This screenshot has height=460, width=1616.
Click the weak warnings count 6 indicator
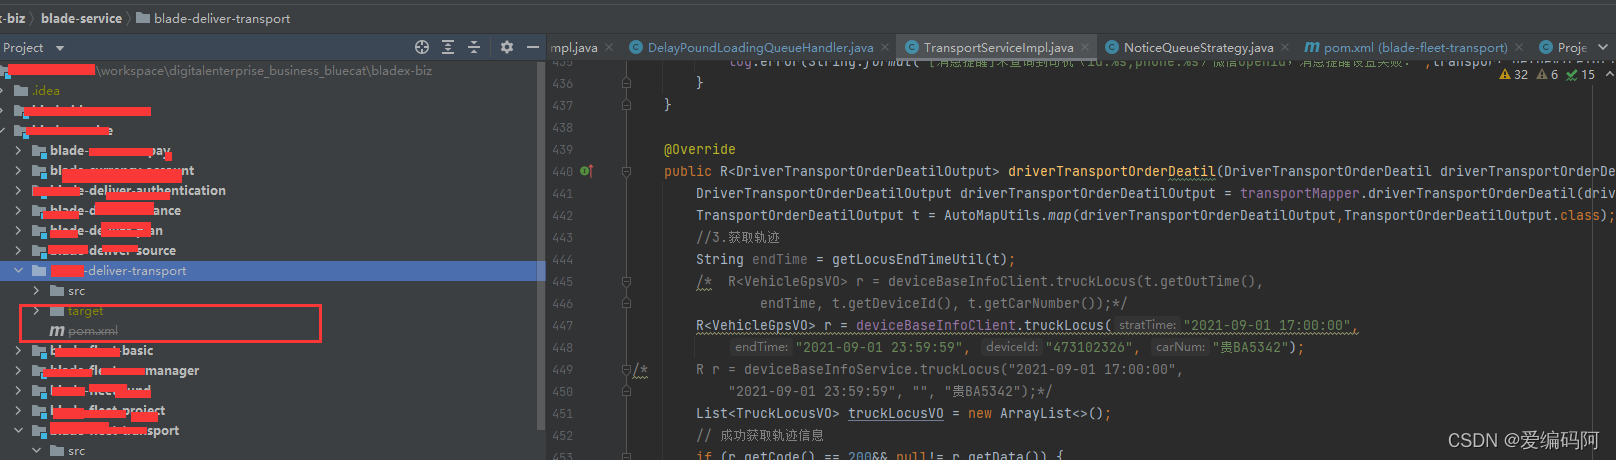1547,74
